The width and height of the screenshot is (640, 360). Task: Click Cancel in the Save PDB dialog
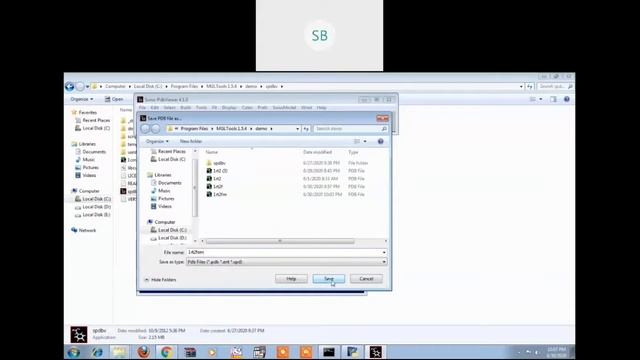[366, 279]
